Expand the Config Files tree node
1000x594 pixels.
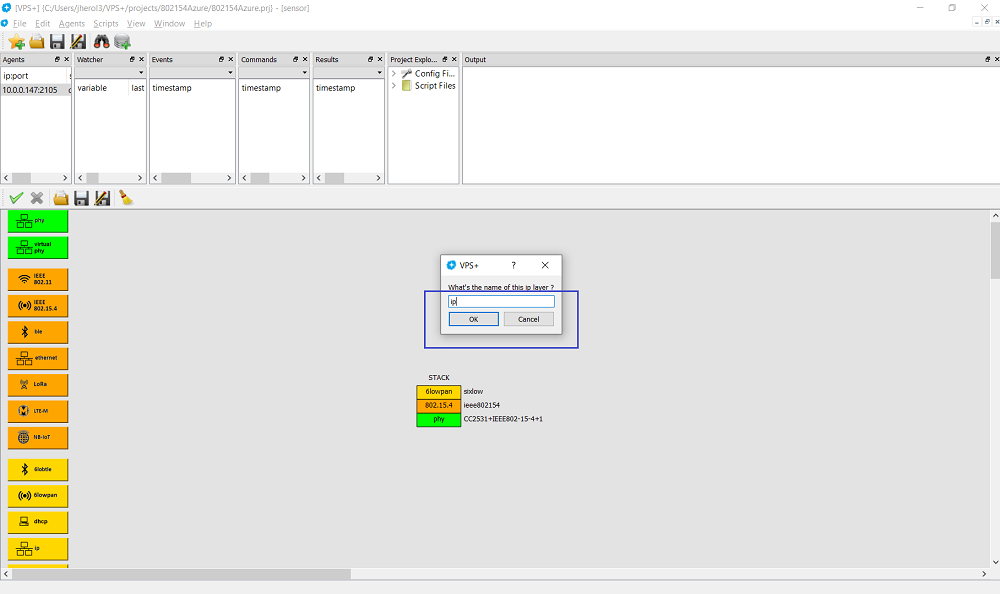point(394,73)
